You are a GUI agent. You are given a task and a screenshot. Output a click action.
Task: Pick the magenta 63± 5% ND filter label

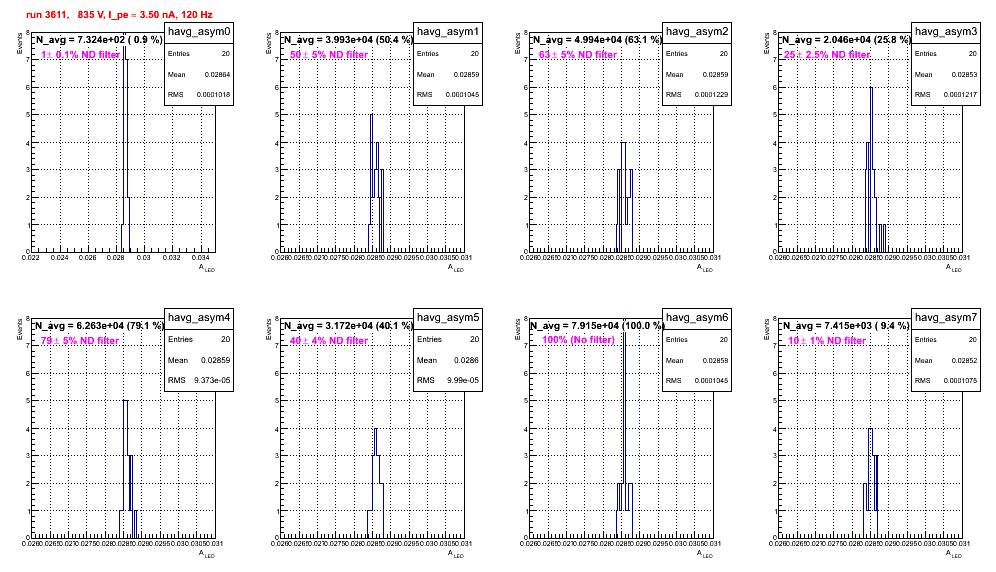pyautogui.click(x=578, y=55)
